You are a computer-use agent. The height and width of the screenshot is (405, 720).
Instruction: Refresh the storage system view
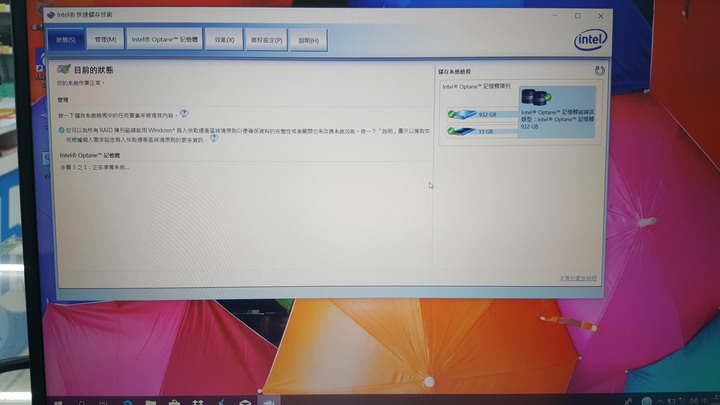[x=599, y=71]
